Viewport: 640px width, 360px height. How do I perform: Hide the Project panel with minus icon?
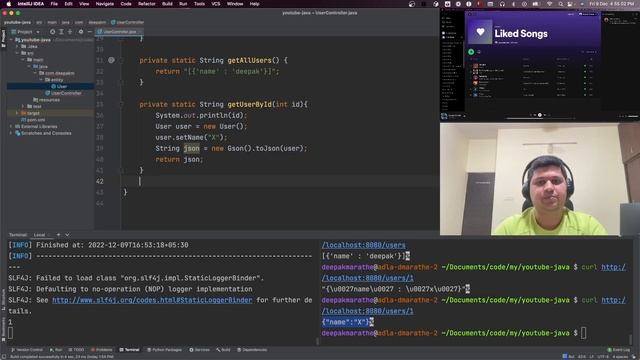pos(89,31)
